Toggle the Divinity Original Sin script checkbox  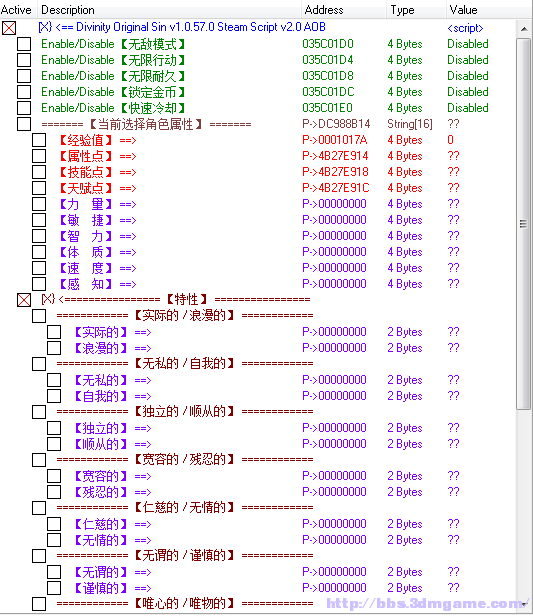9,28
